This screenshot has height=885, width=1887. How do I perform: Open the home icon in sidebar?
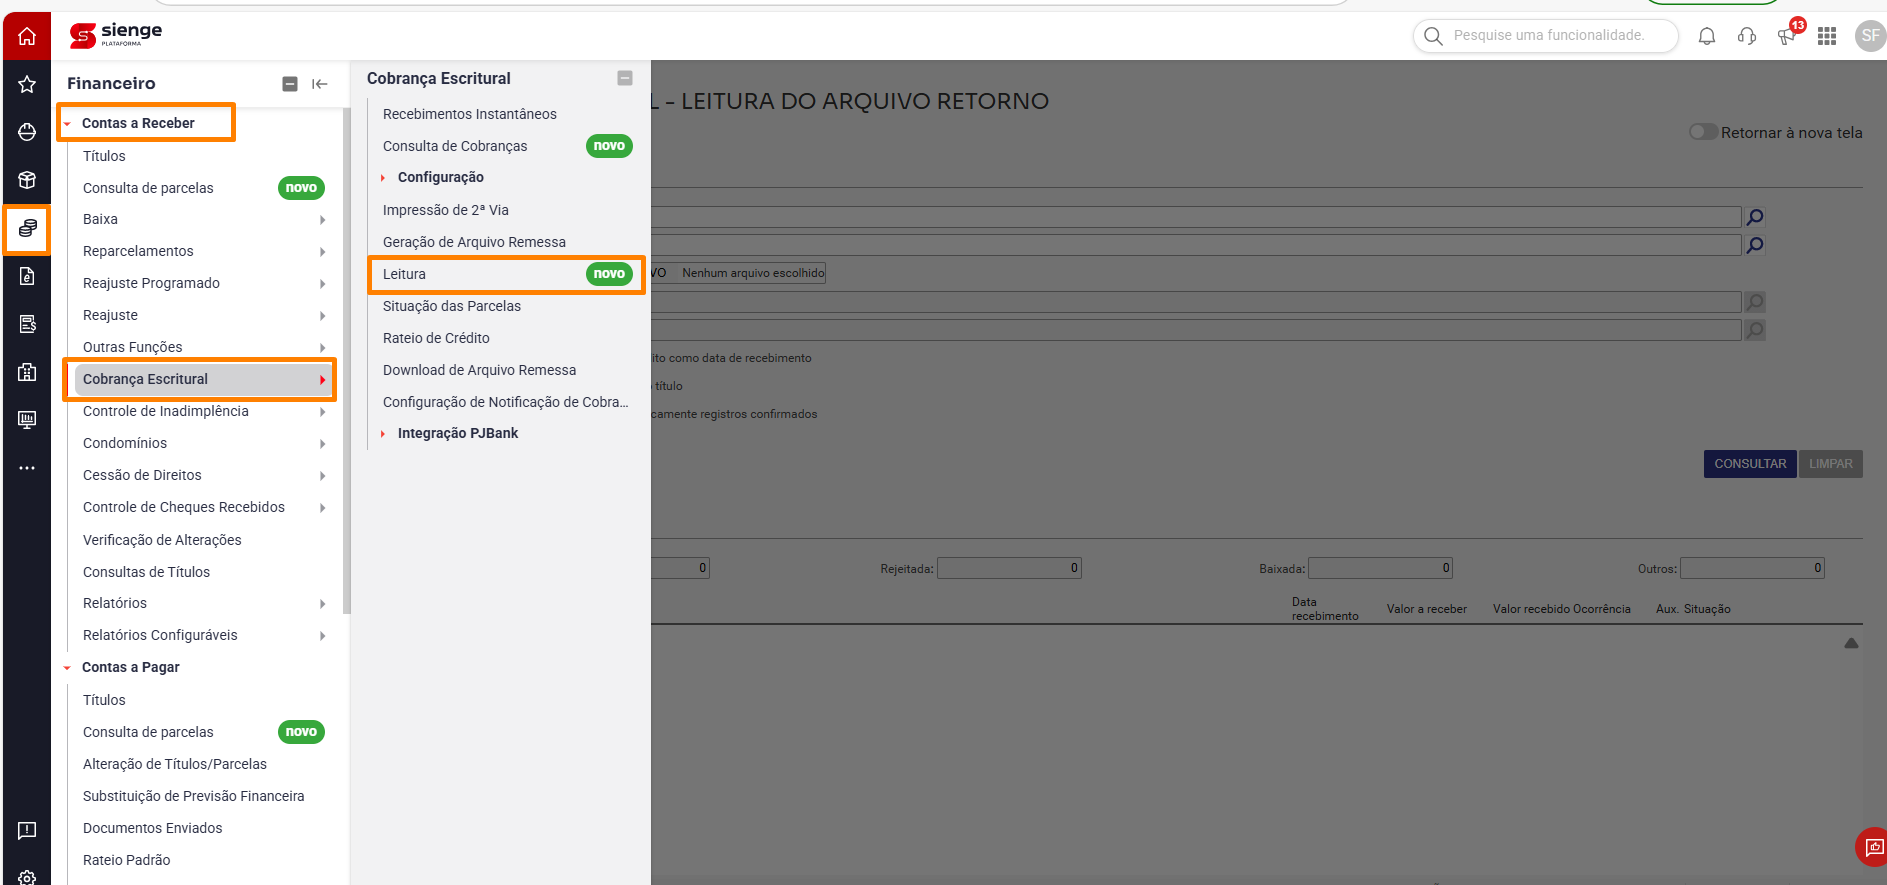(x=27, y=36)
